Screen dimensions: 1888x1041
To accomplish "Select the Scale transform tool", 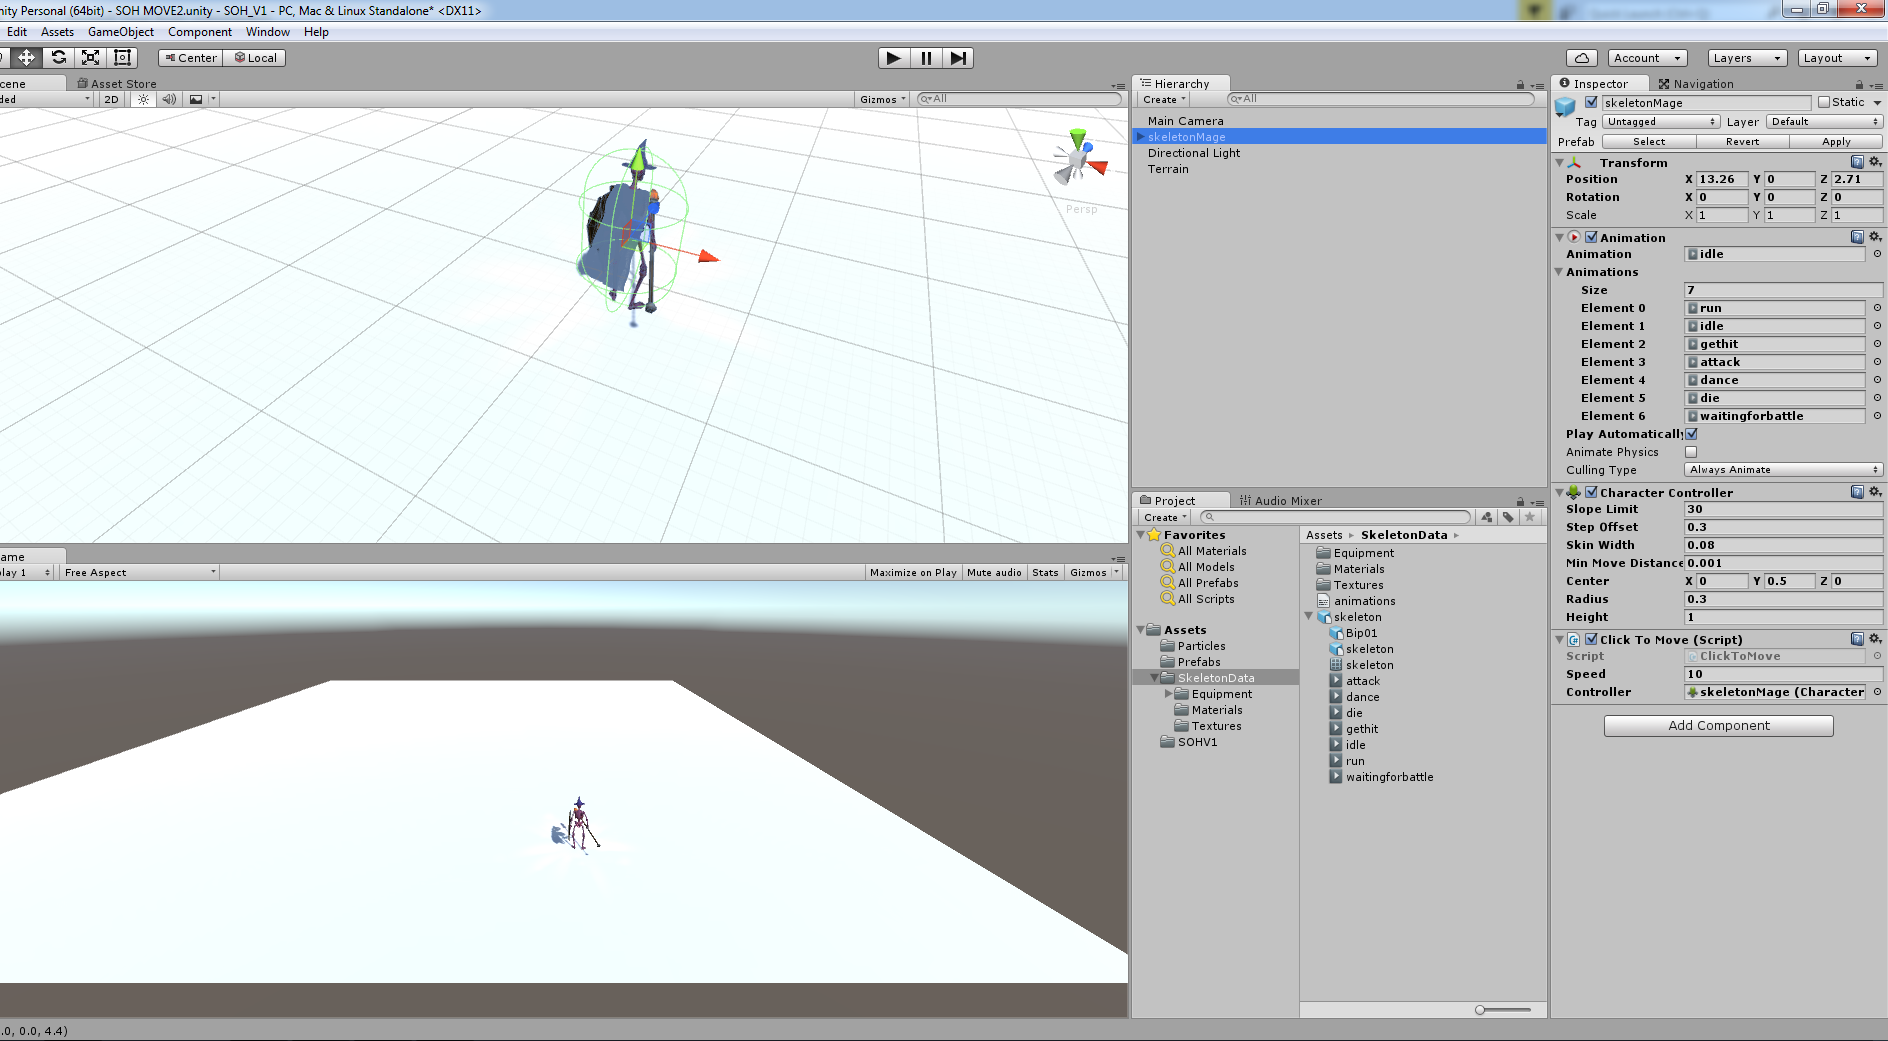I will 91,58.
